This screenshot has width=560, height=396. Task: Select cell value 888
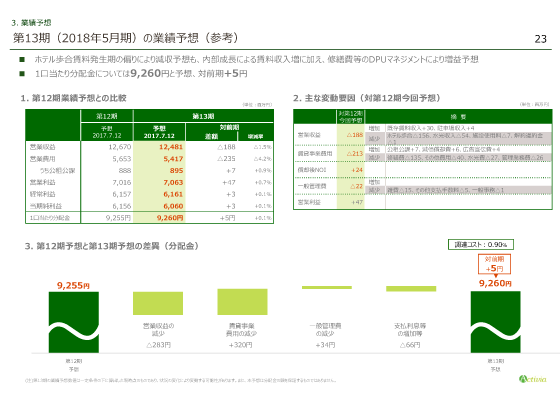click(125, 171)
